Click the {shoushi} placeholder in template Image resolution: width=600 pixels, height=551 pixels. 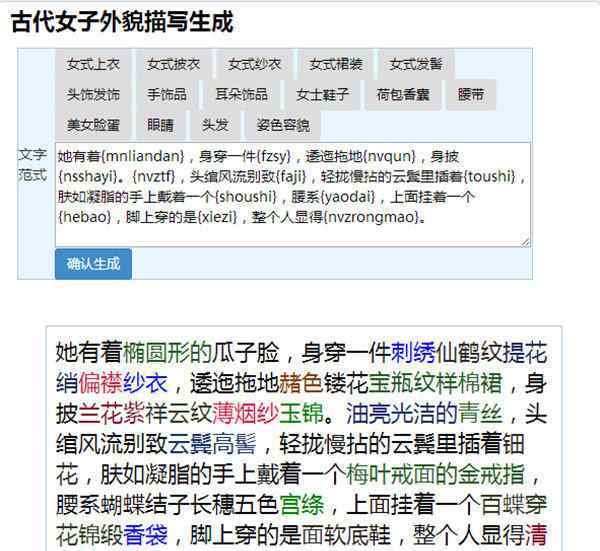[x=245, y=197]
